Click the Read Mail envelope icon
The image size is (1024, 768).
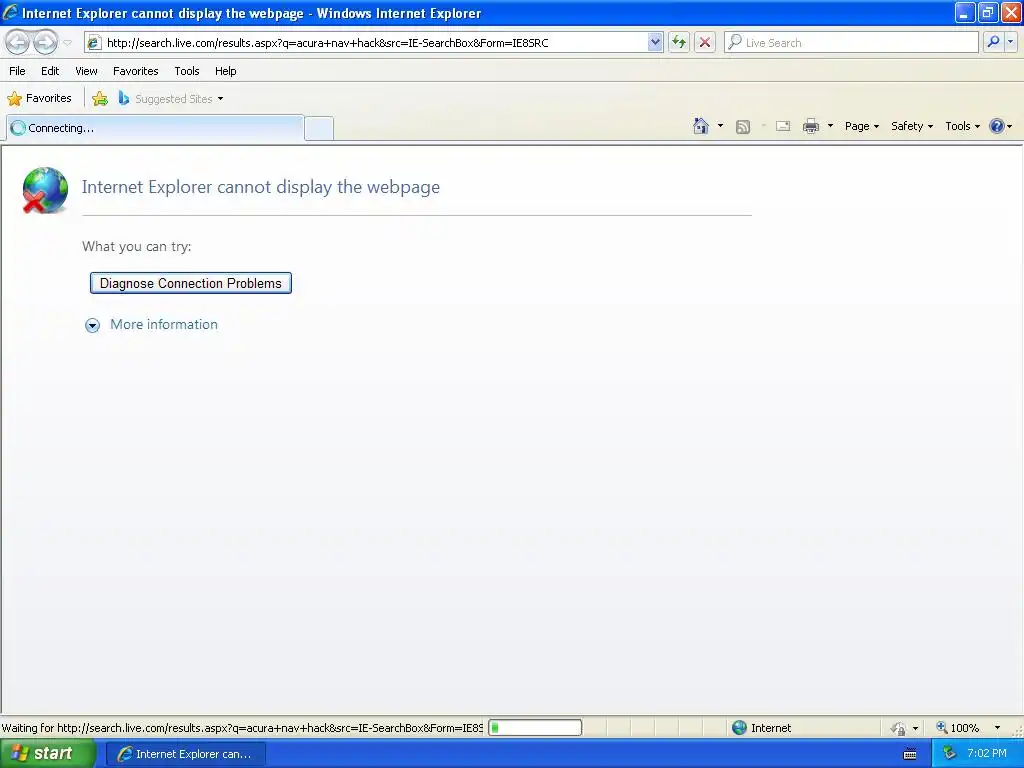(783, 126)
